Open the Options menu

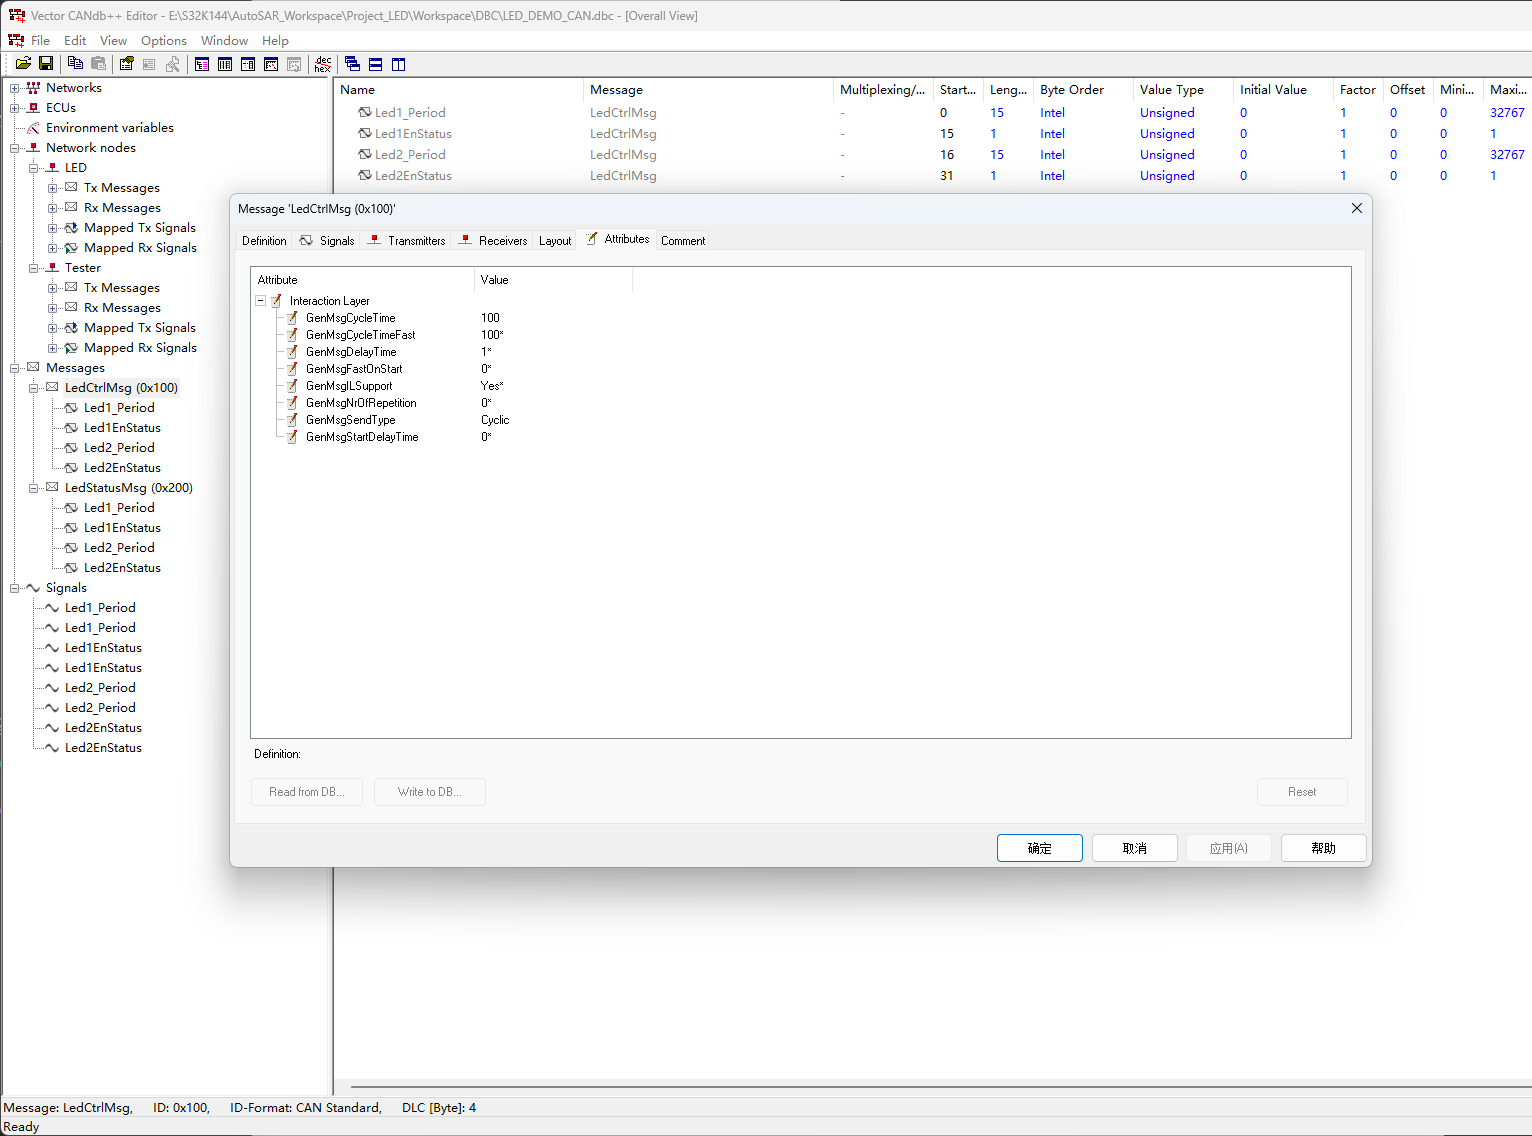point(163,41)
